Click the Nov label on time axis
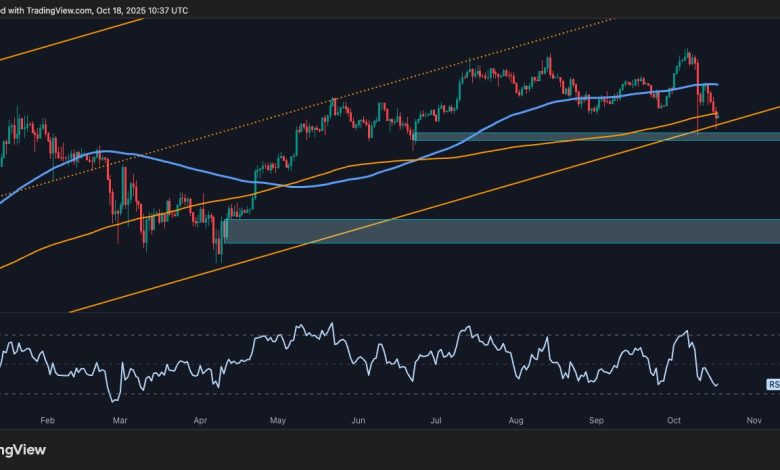Screen dimensions: 780x470 coord(754,422)
